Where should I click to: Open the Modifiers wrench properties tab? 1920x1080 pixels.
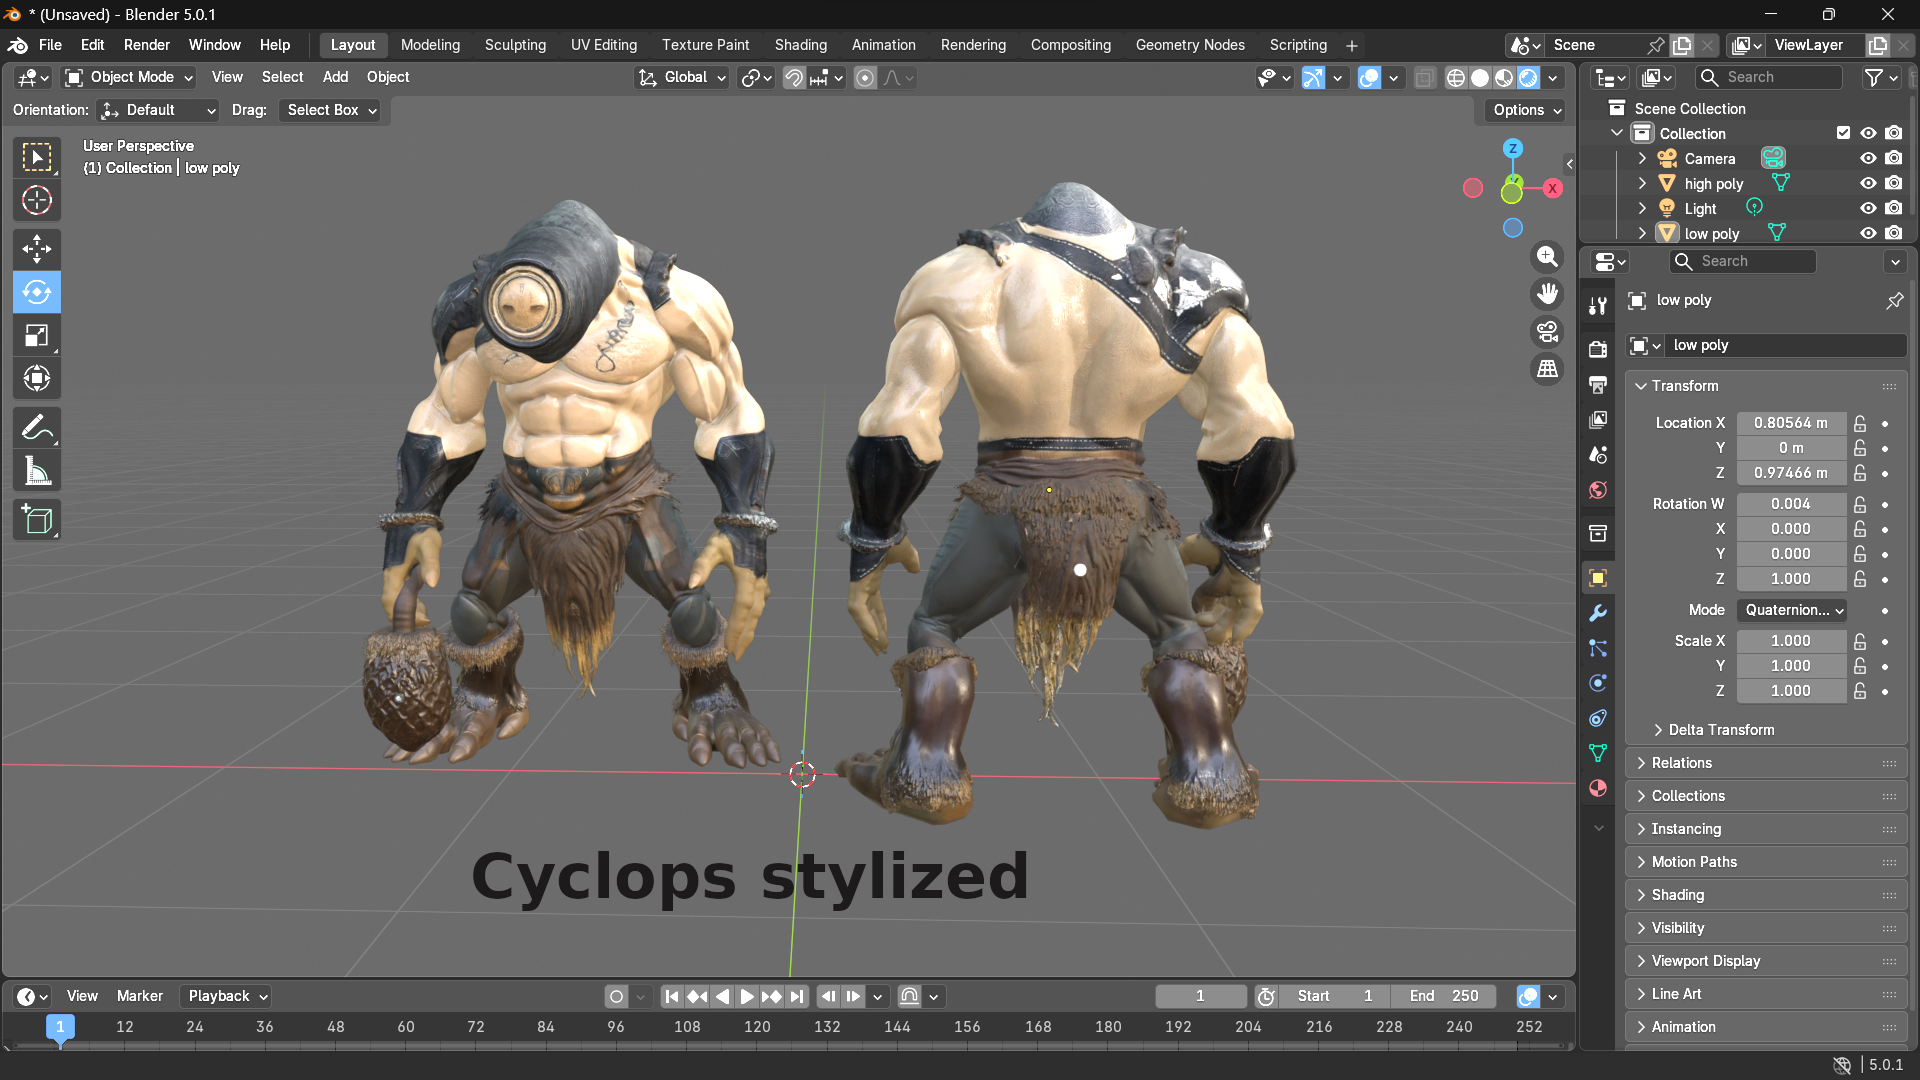(x=1598, y=613)
